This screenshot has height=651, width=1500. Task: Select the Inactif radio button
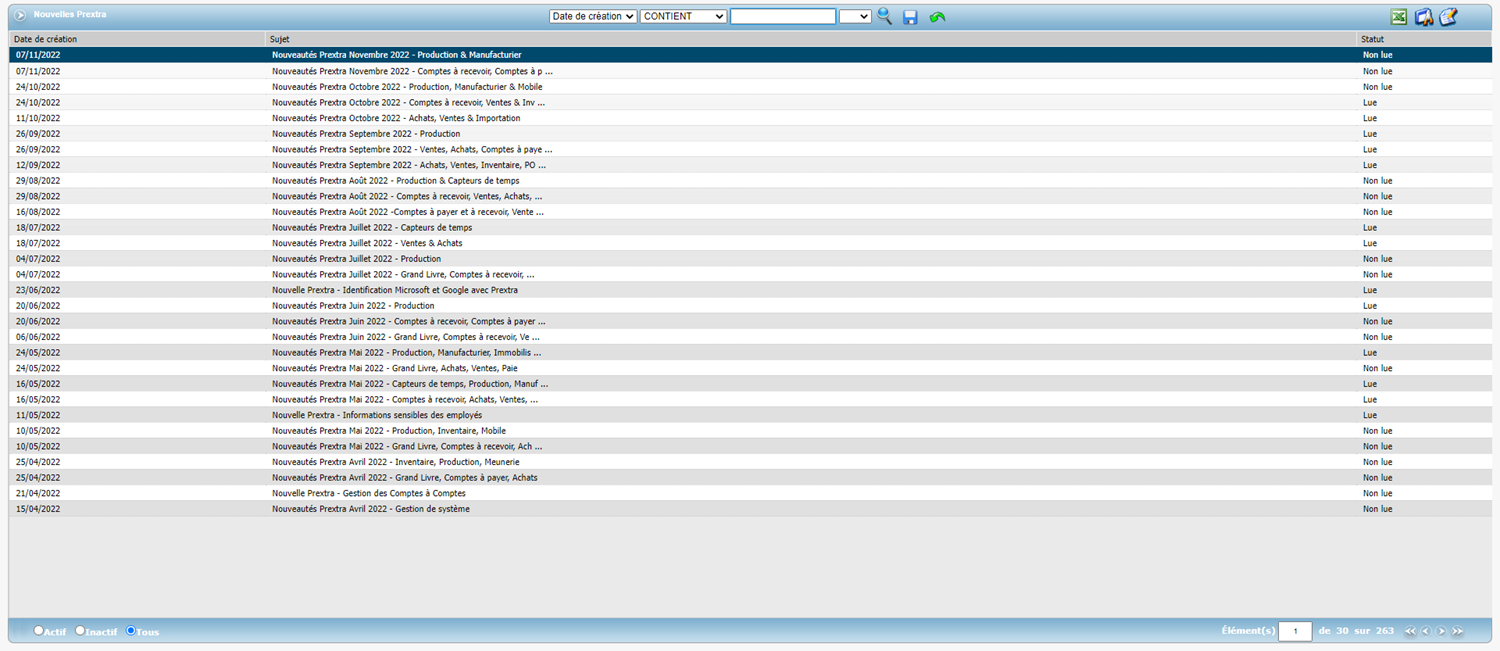click(x=80, y=630)
